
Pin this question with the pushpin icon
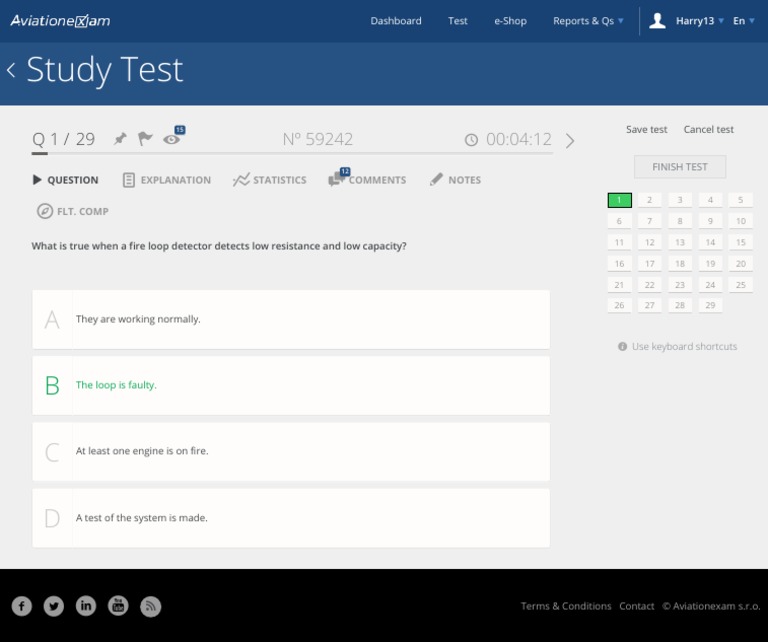120,139
